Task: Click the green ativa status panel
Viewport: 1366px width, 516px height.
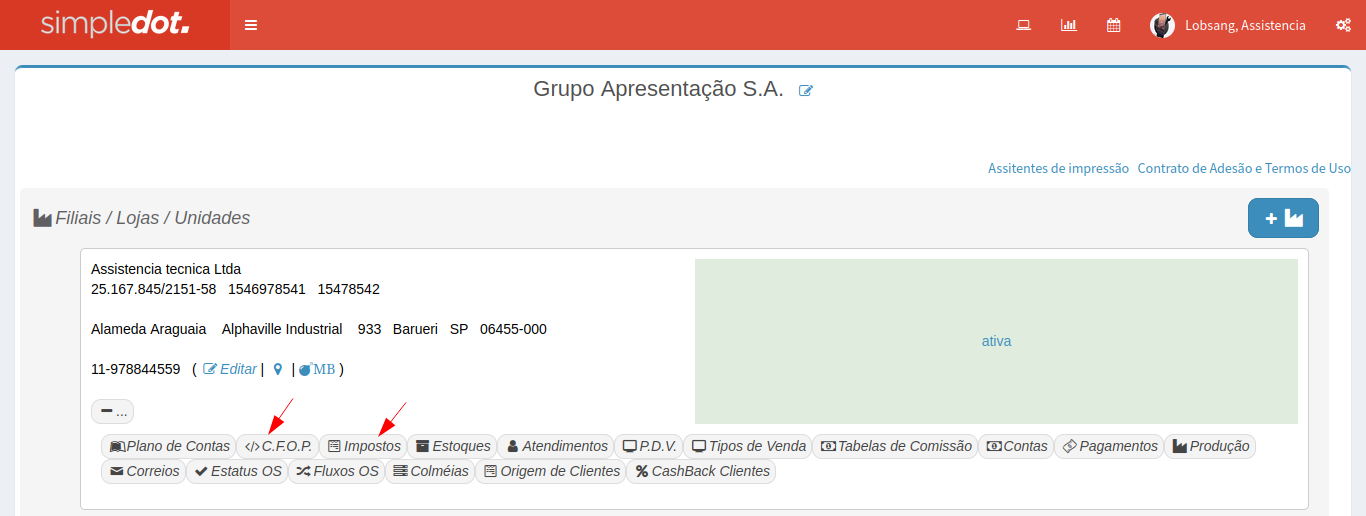Action: click(x=996, y=341)
